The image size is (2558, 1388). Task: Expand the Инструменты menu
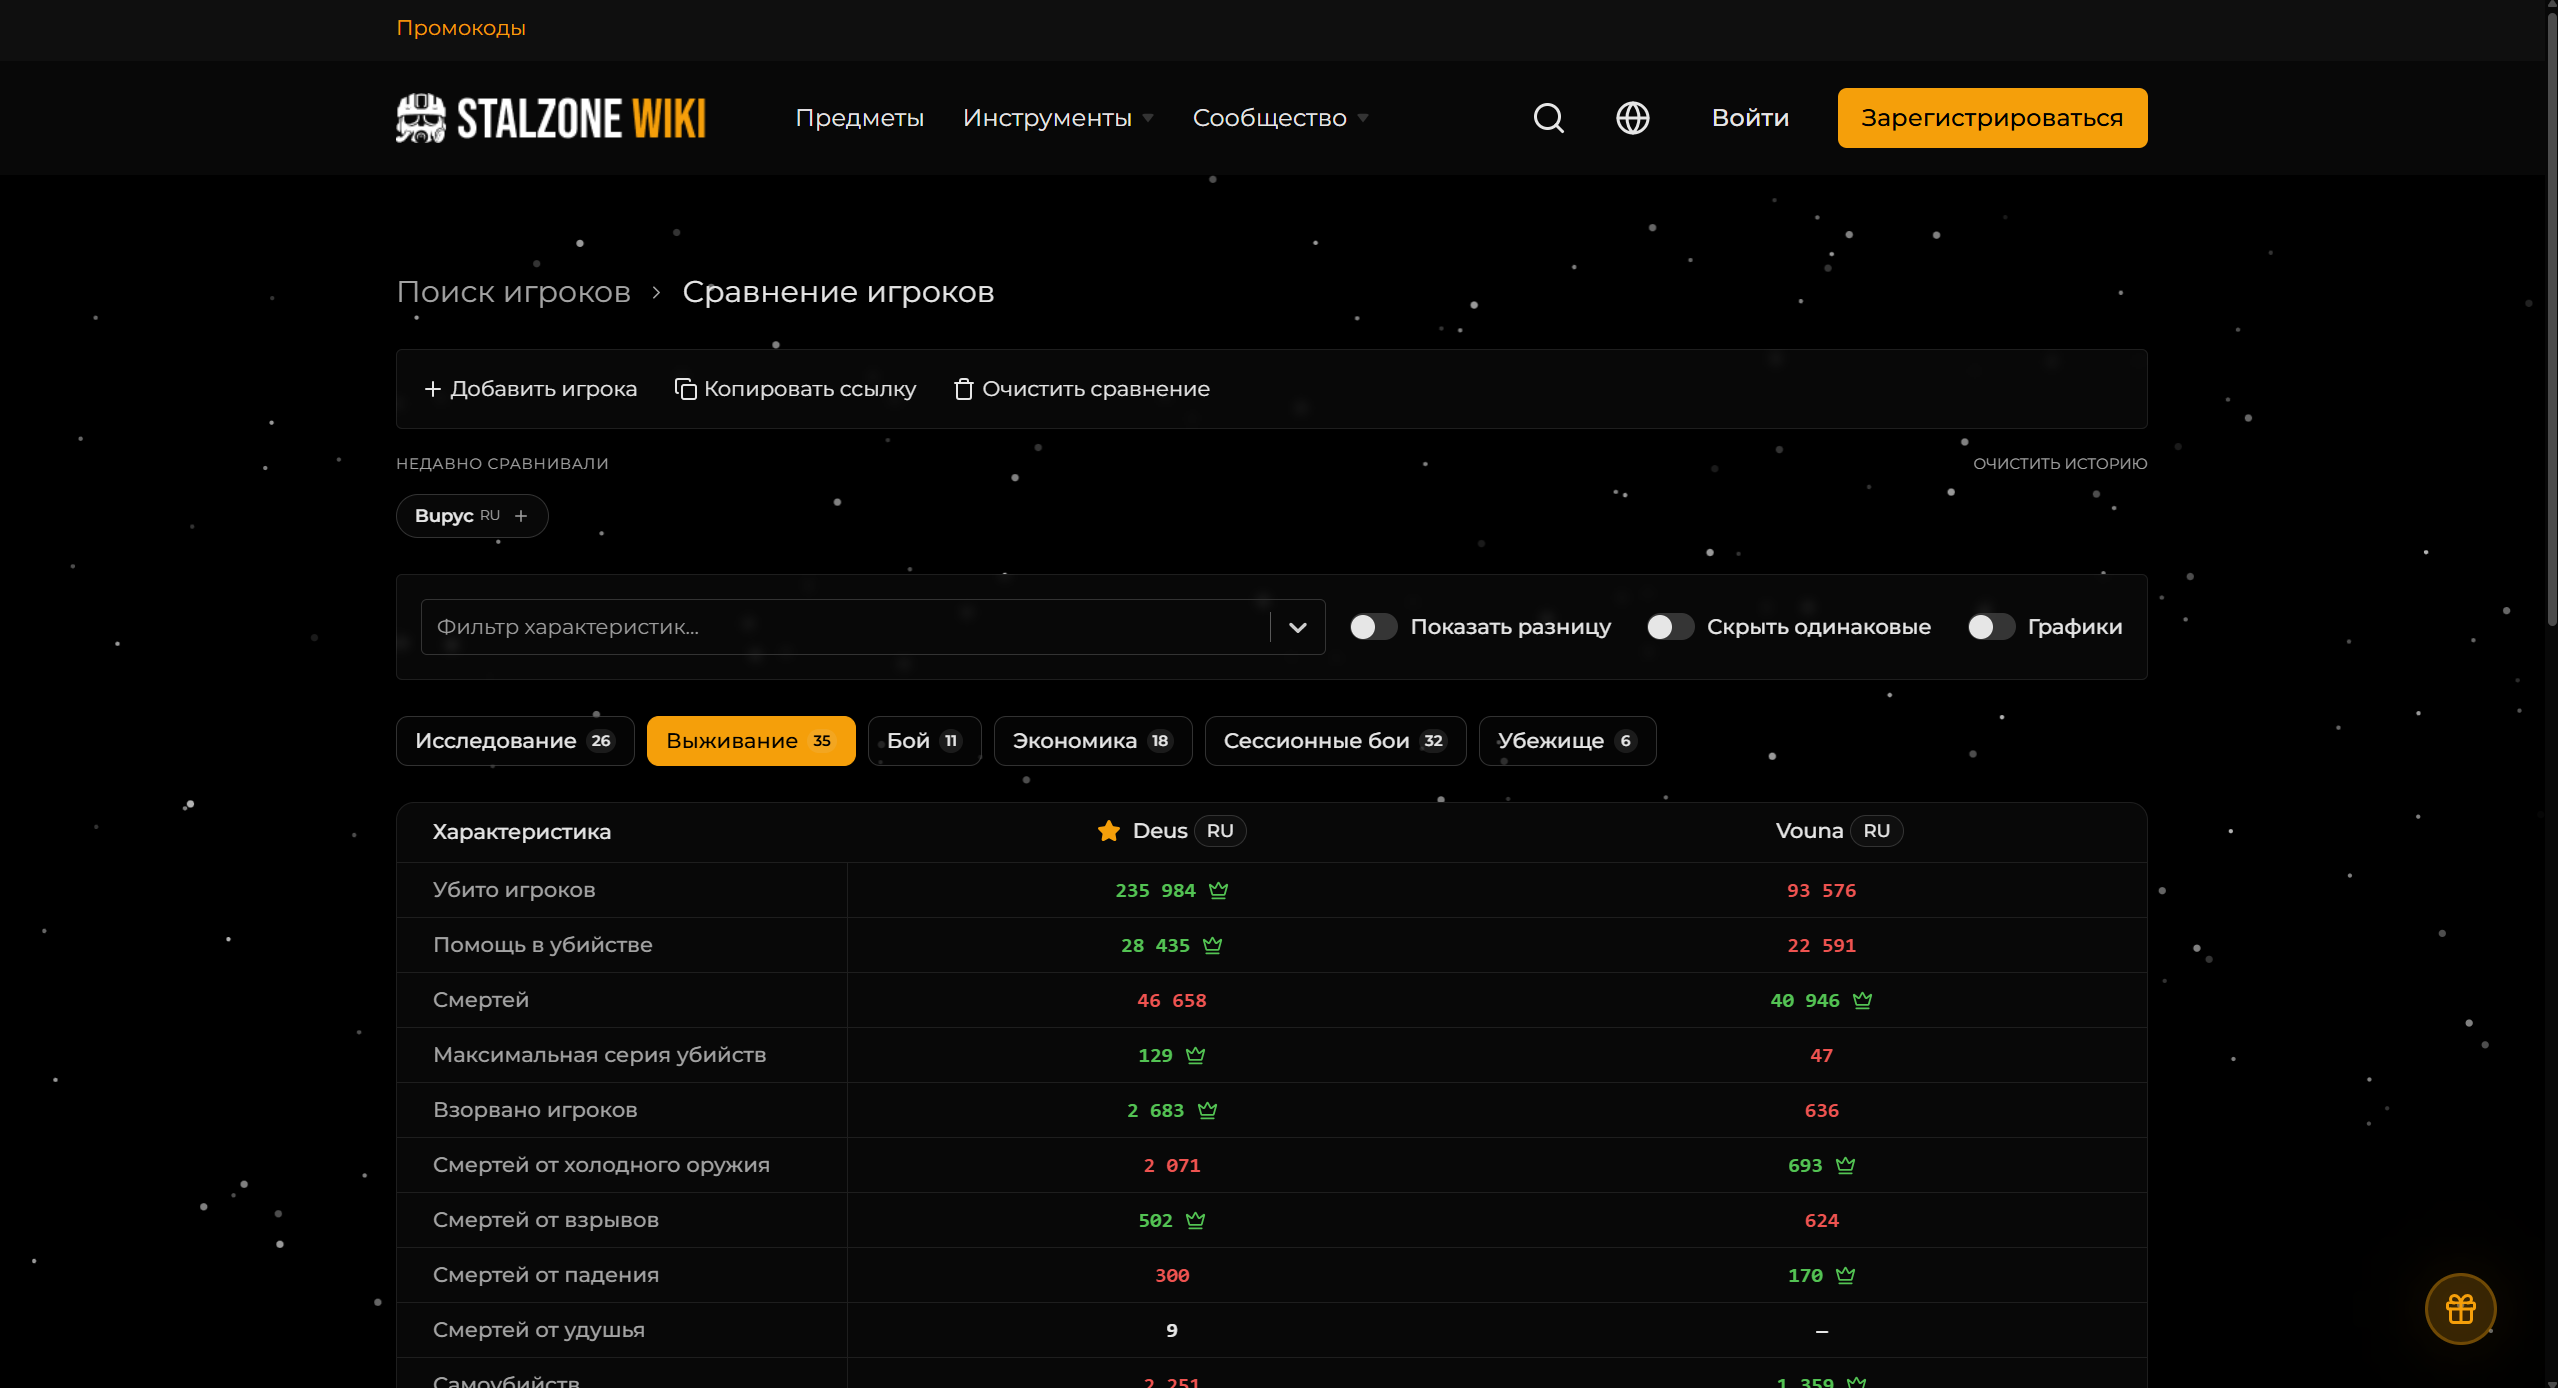1058,118
